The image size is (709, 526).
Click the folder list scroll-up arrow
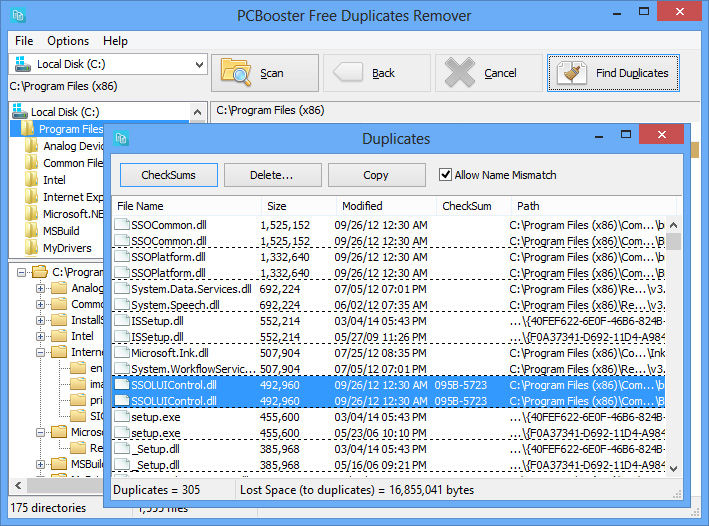click(198, 112)
